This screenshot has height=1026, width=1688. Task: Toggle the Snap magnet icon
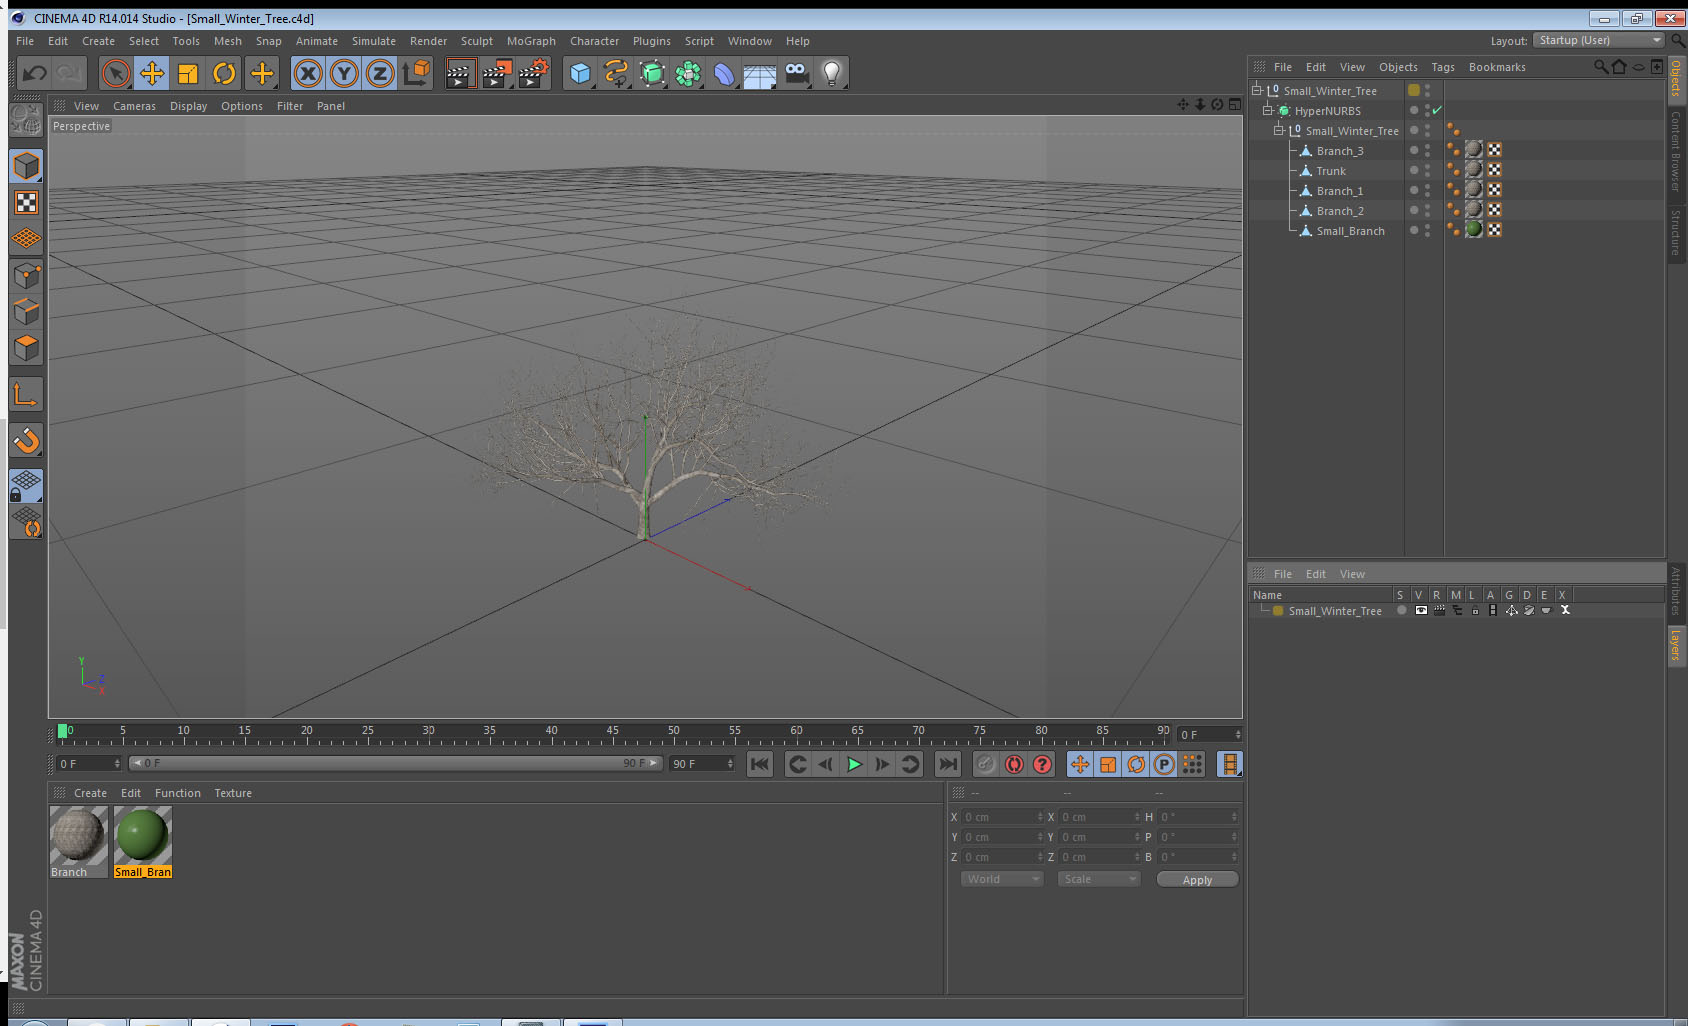pyautogui.click(x=27, y=440)
